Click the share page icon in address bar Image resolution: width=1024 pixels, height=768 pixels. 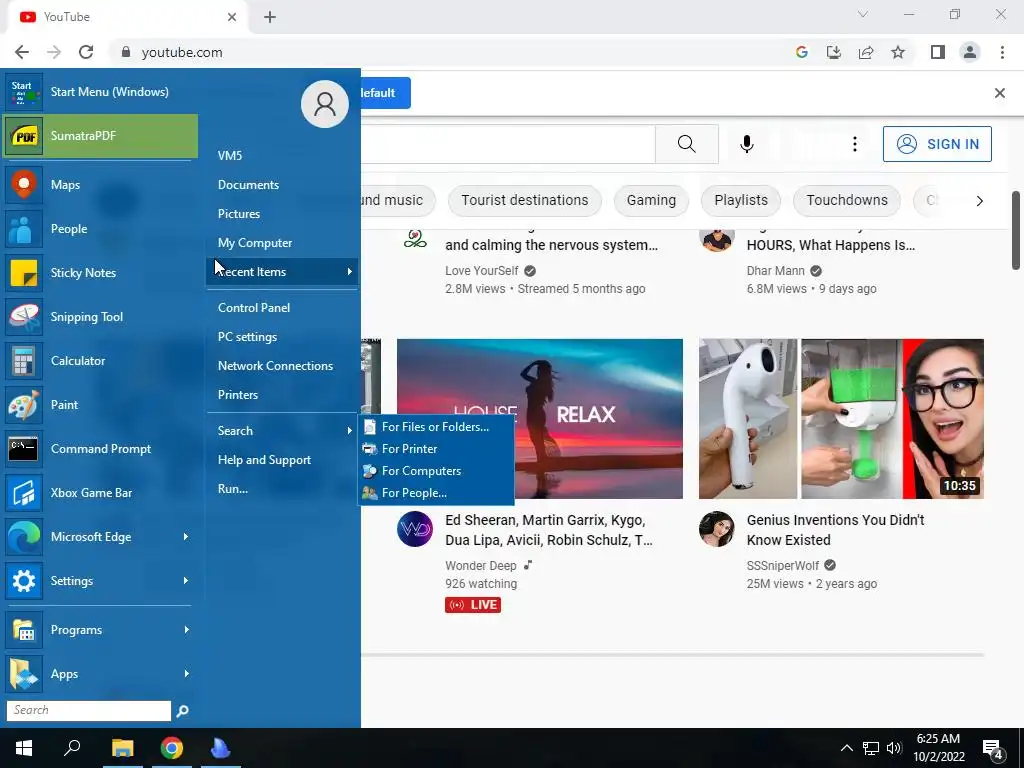[866, 52]
